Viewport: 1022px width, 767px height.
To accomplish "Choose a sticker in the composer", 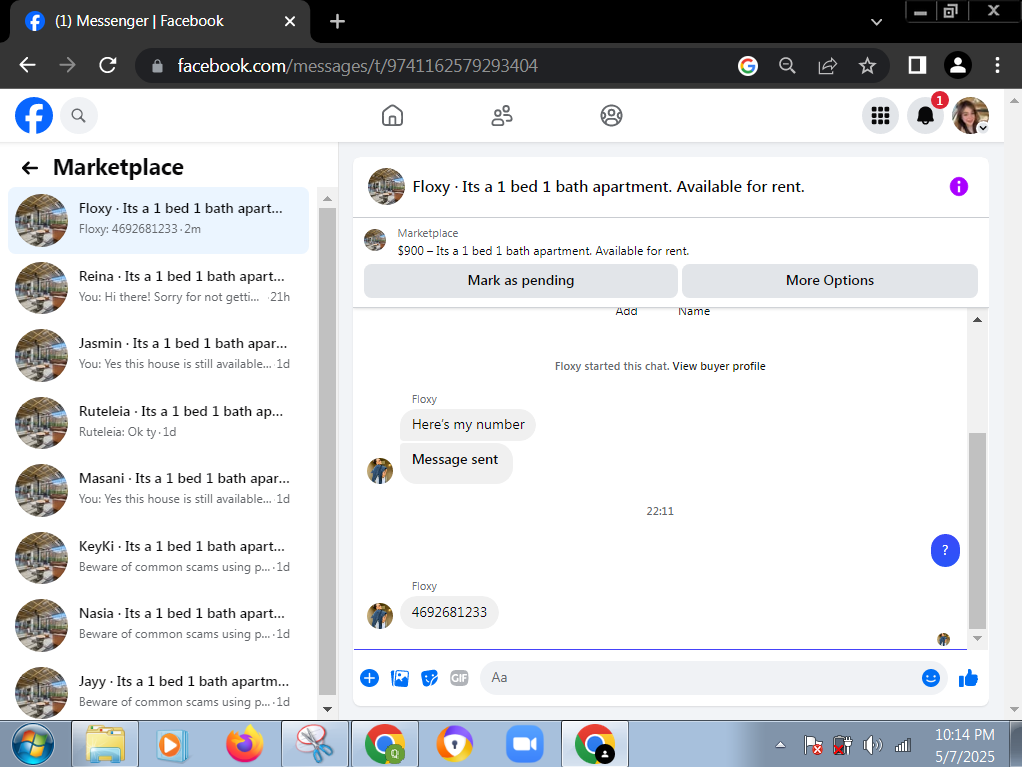I will click(430, 678).
